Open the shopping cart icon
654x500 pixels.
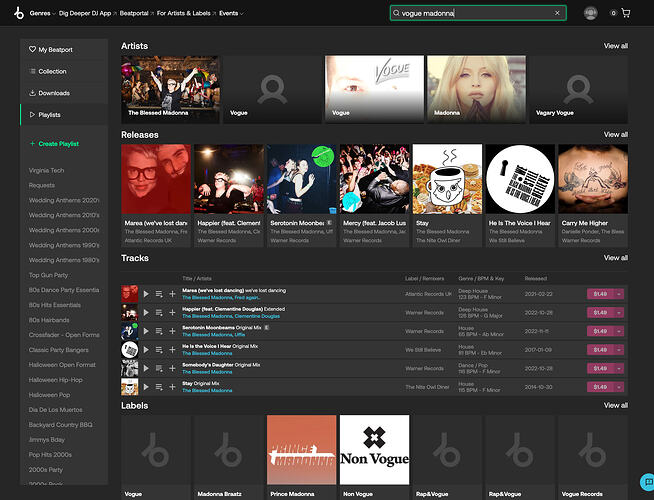point(626,13)
